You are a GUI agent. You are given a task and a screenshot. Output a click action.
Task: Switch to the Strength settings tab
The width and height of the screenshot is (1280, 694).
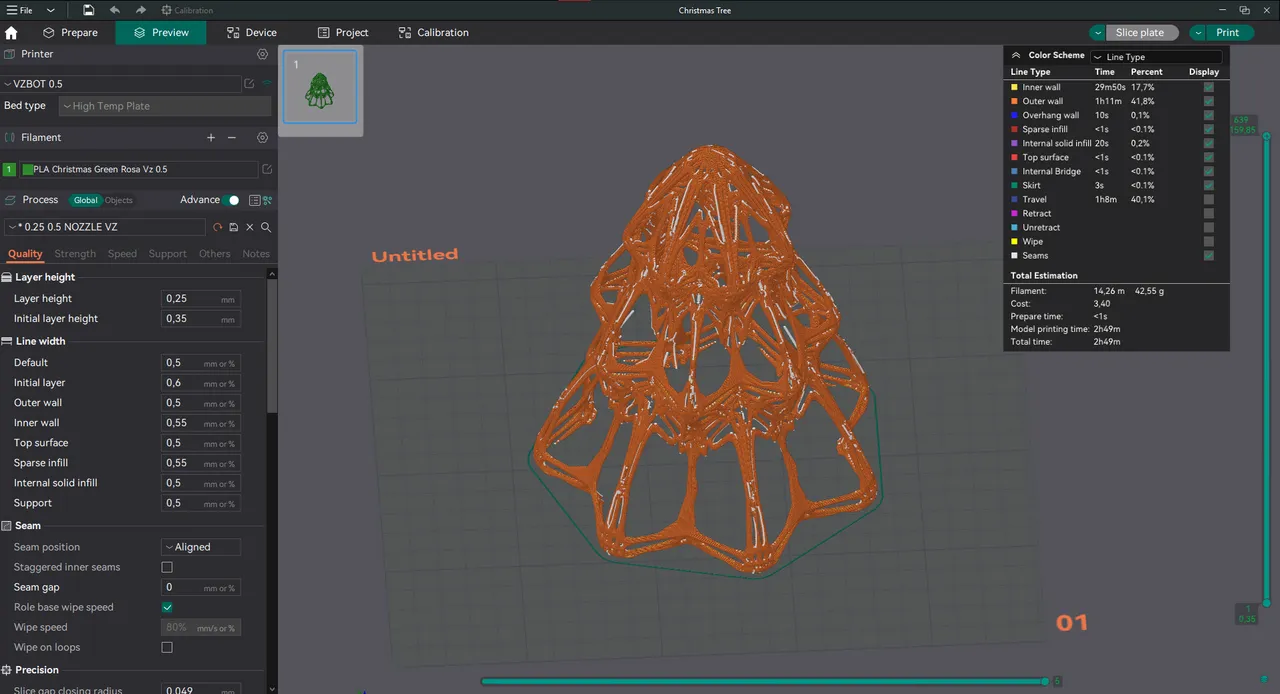75,253
